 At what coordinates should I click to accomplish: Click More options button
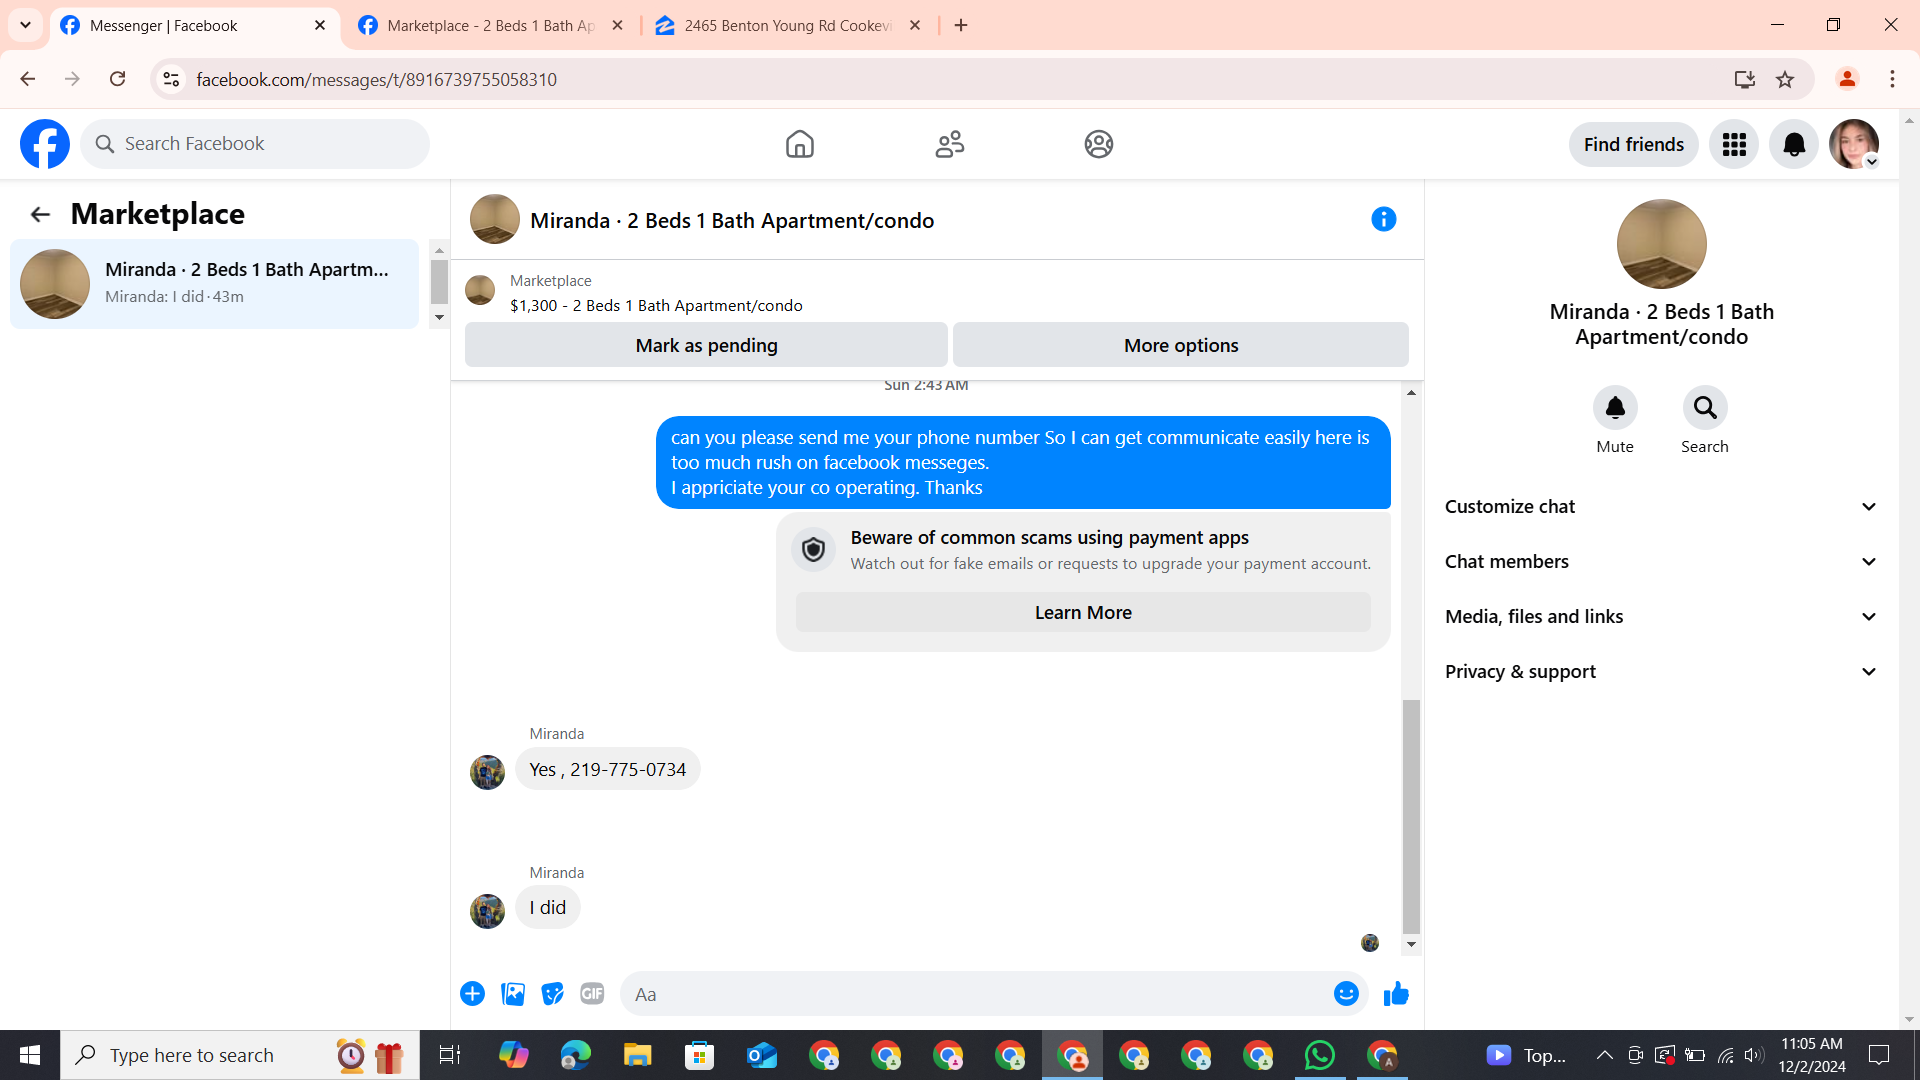(x=1181, y=345)
